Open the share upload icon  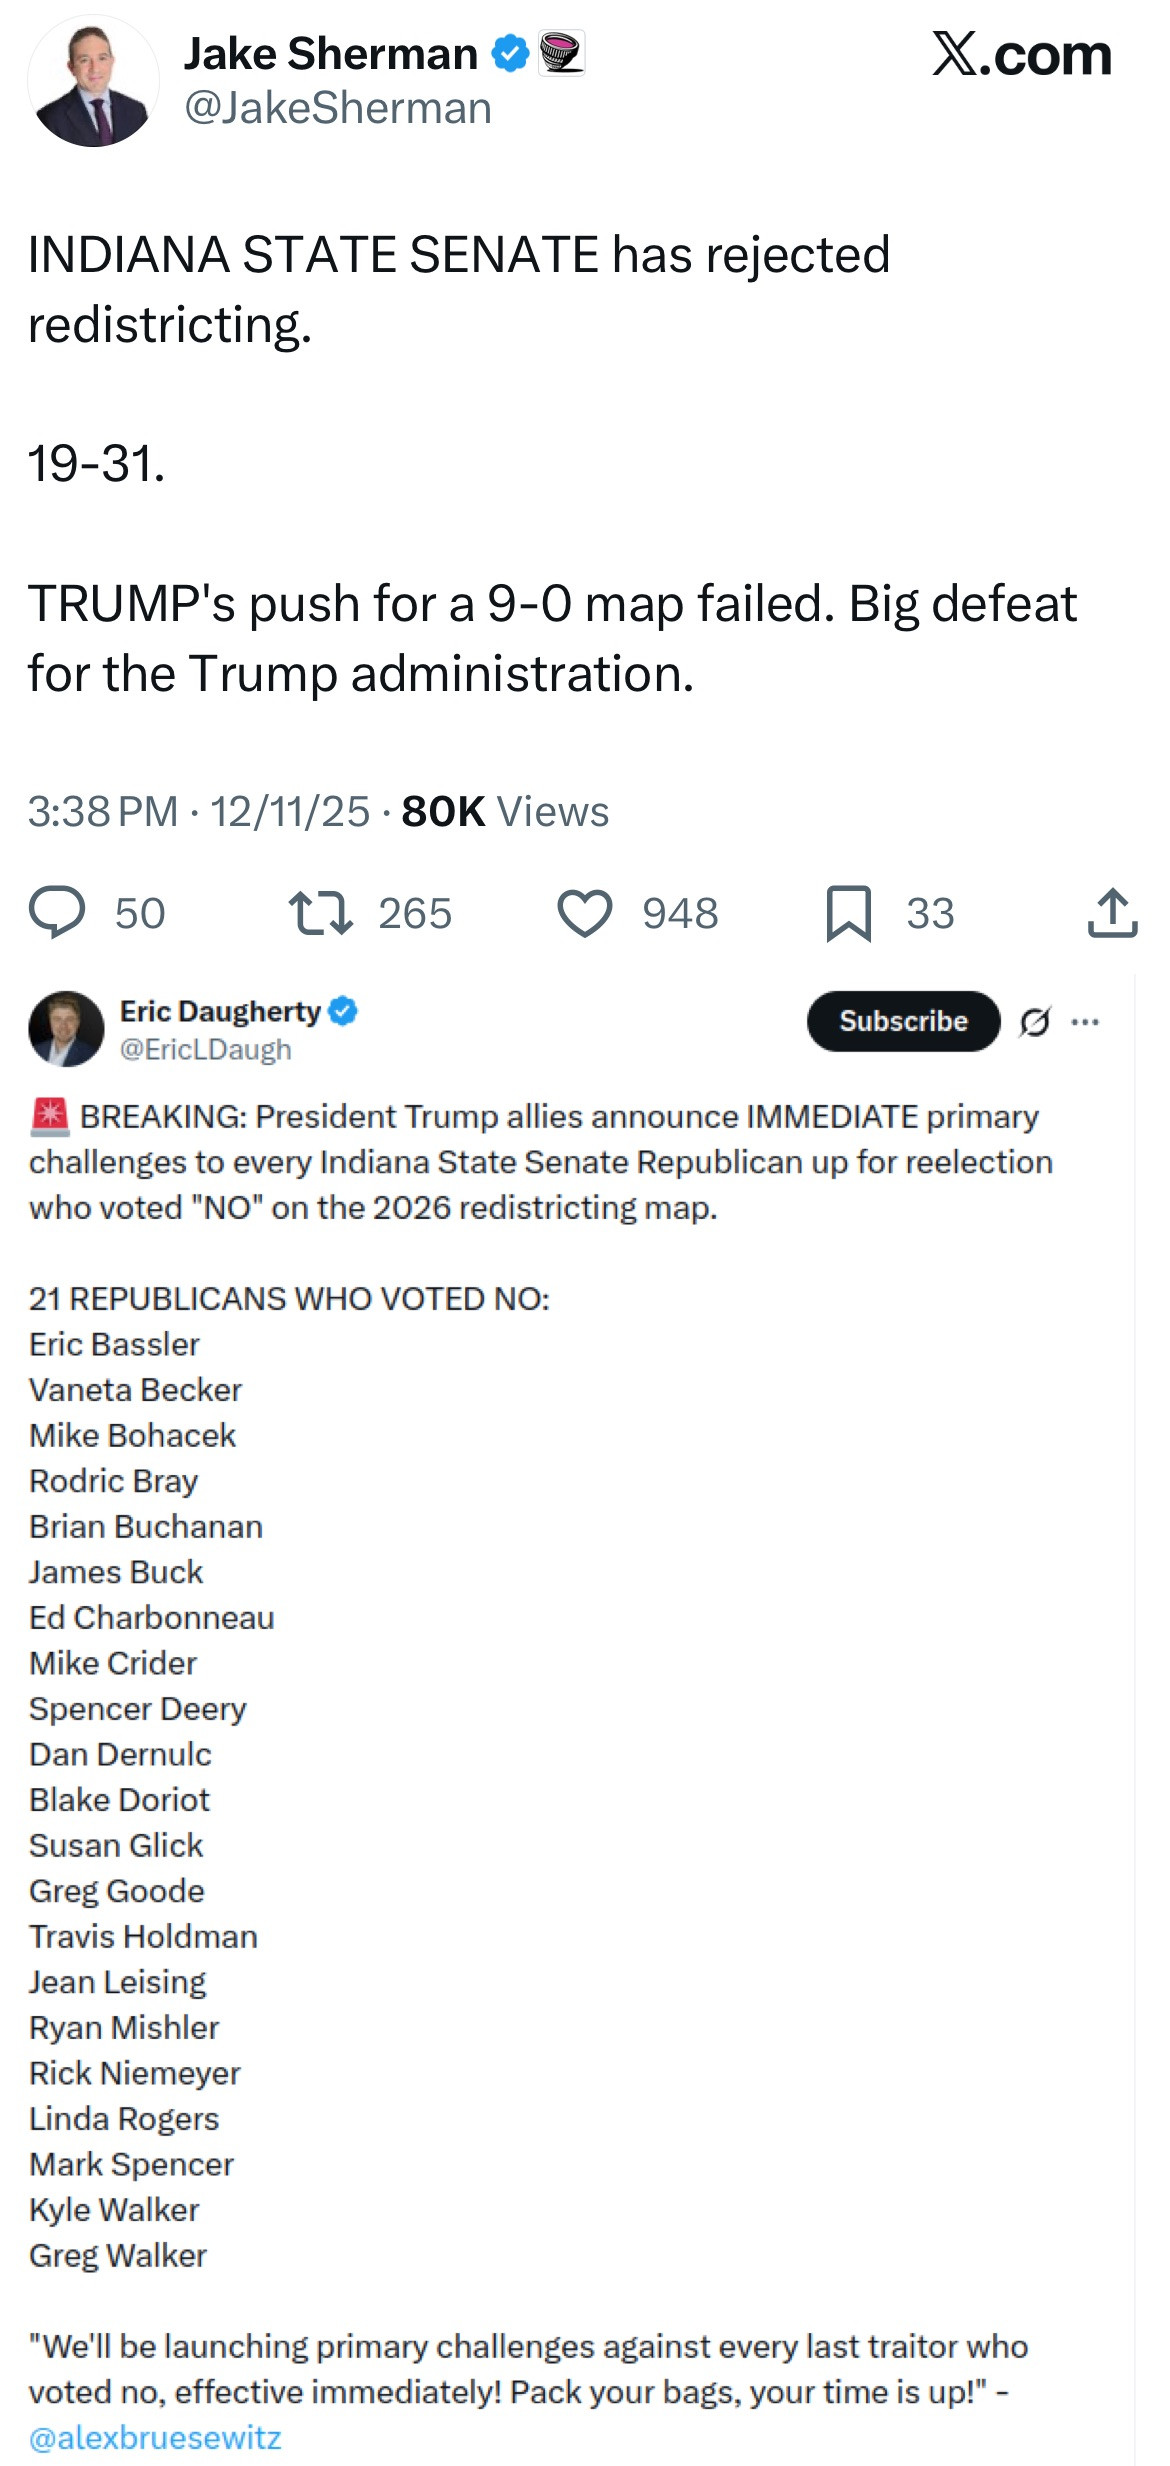click(1112, 912)
